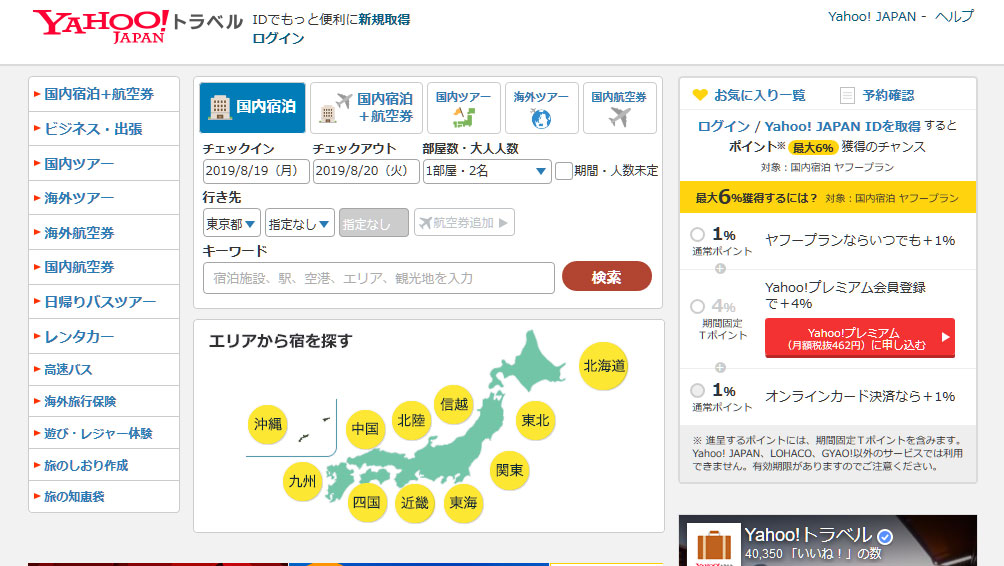Select 関東 region on the map
Viewport: 1004px width, 566px height.
(x=510, y=470)
